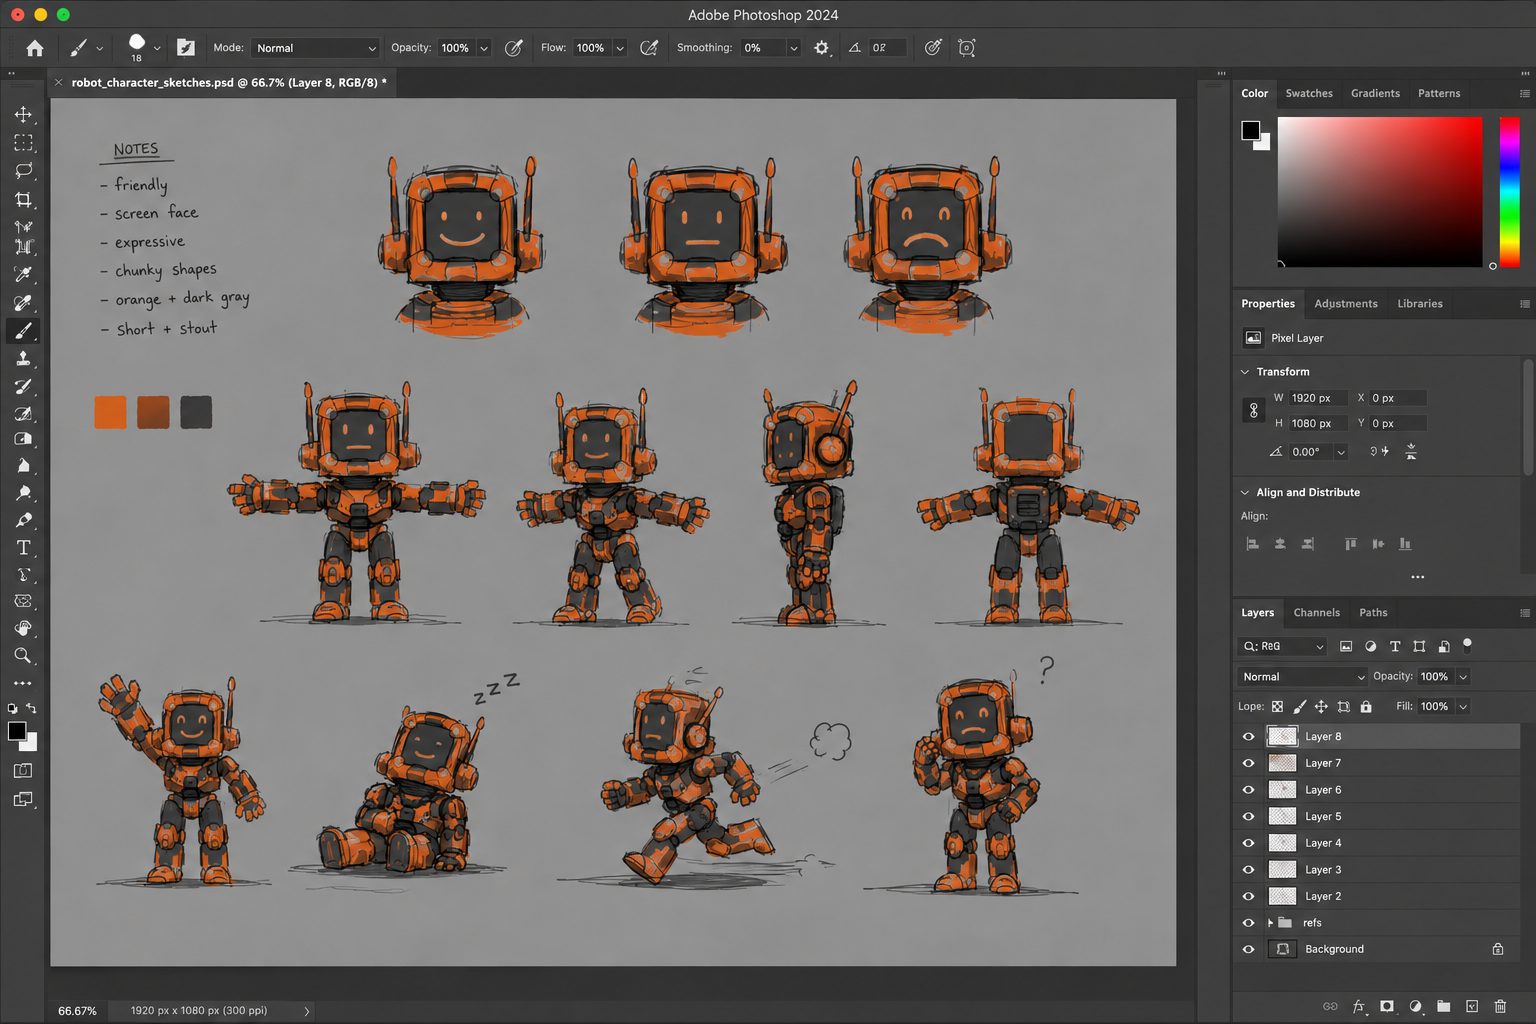1536x1024 pixels.
Task: Open the layer Fill dropdown arrow
Action: [x=1463, y=707]
